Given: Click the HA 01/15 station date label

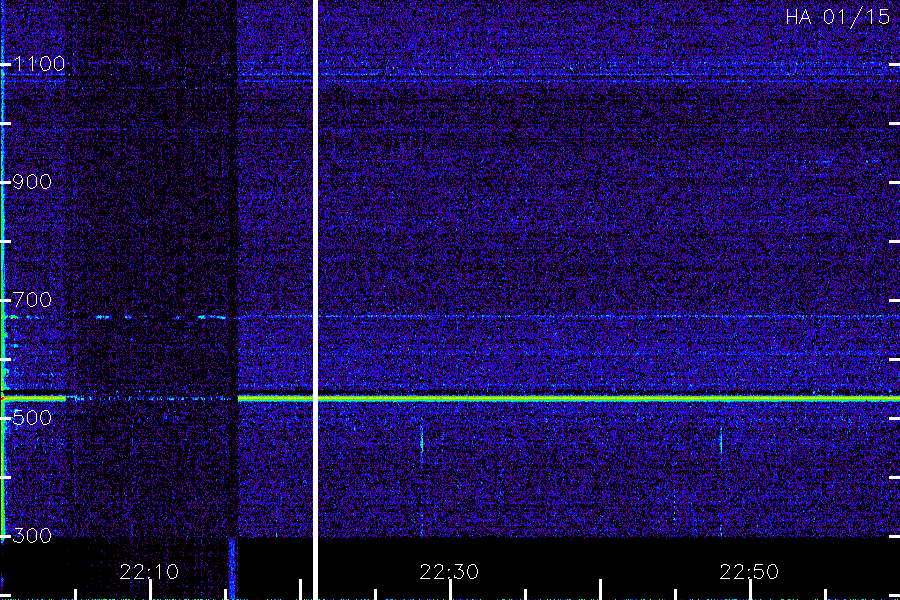Looking at the screenshot, I should (837, 17).
